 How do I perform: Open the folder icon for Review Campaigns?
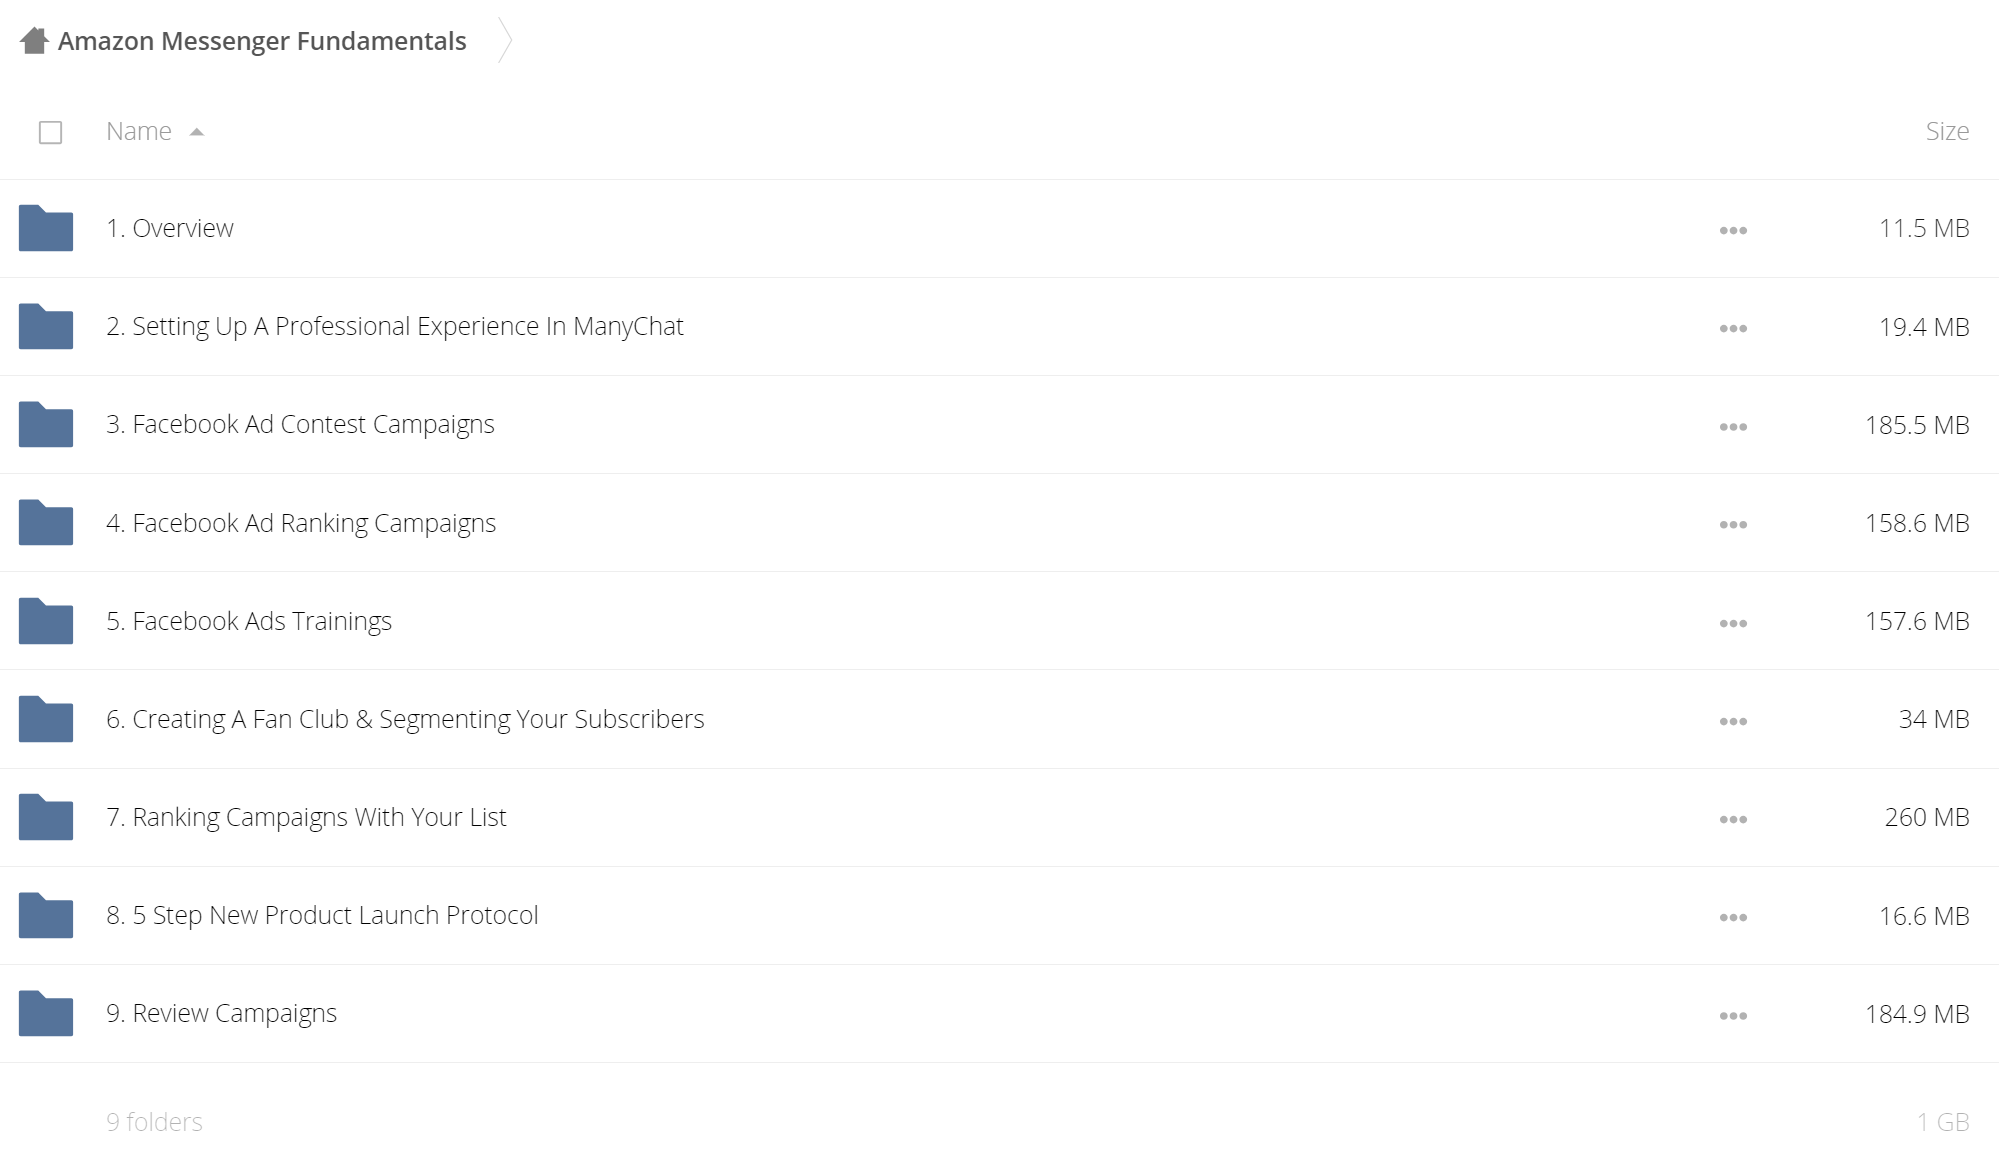[46, 1013]
